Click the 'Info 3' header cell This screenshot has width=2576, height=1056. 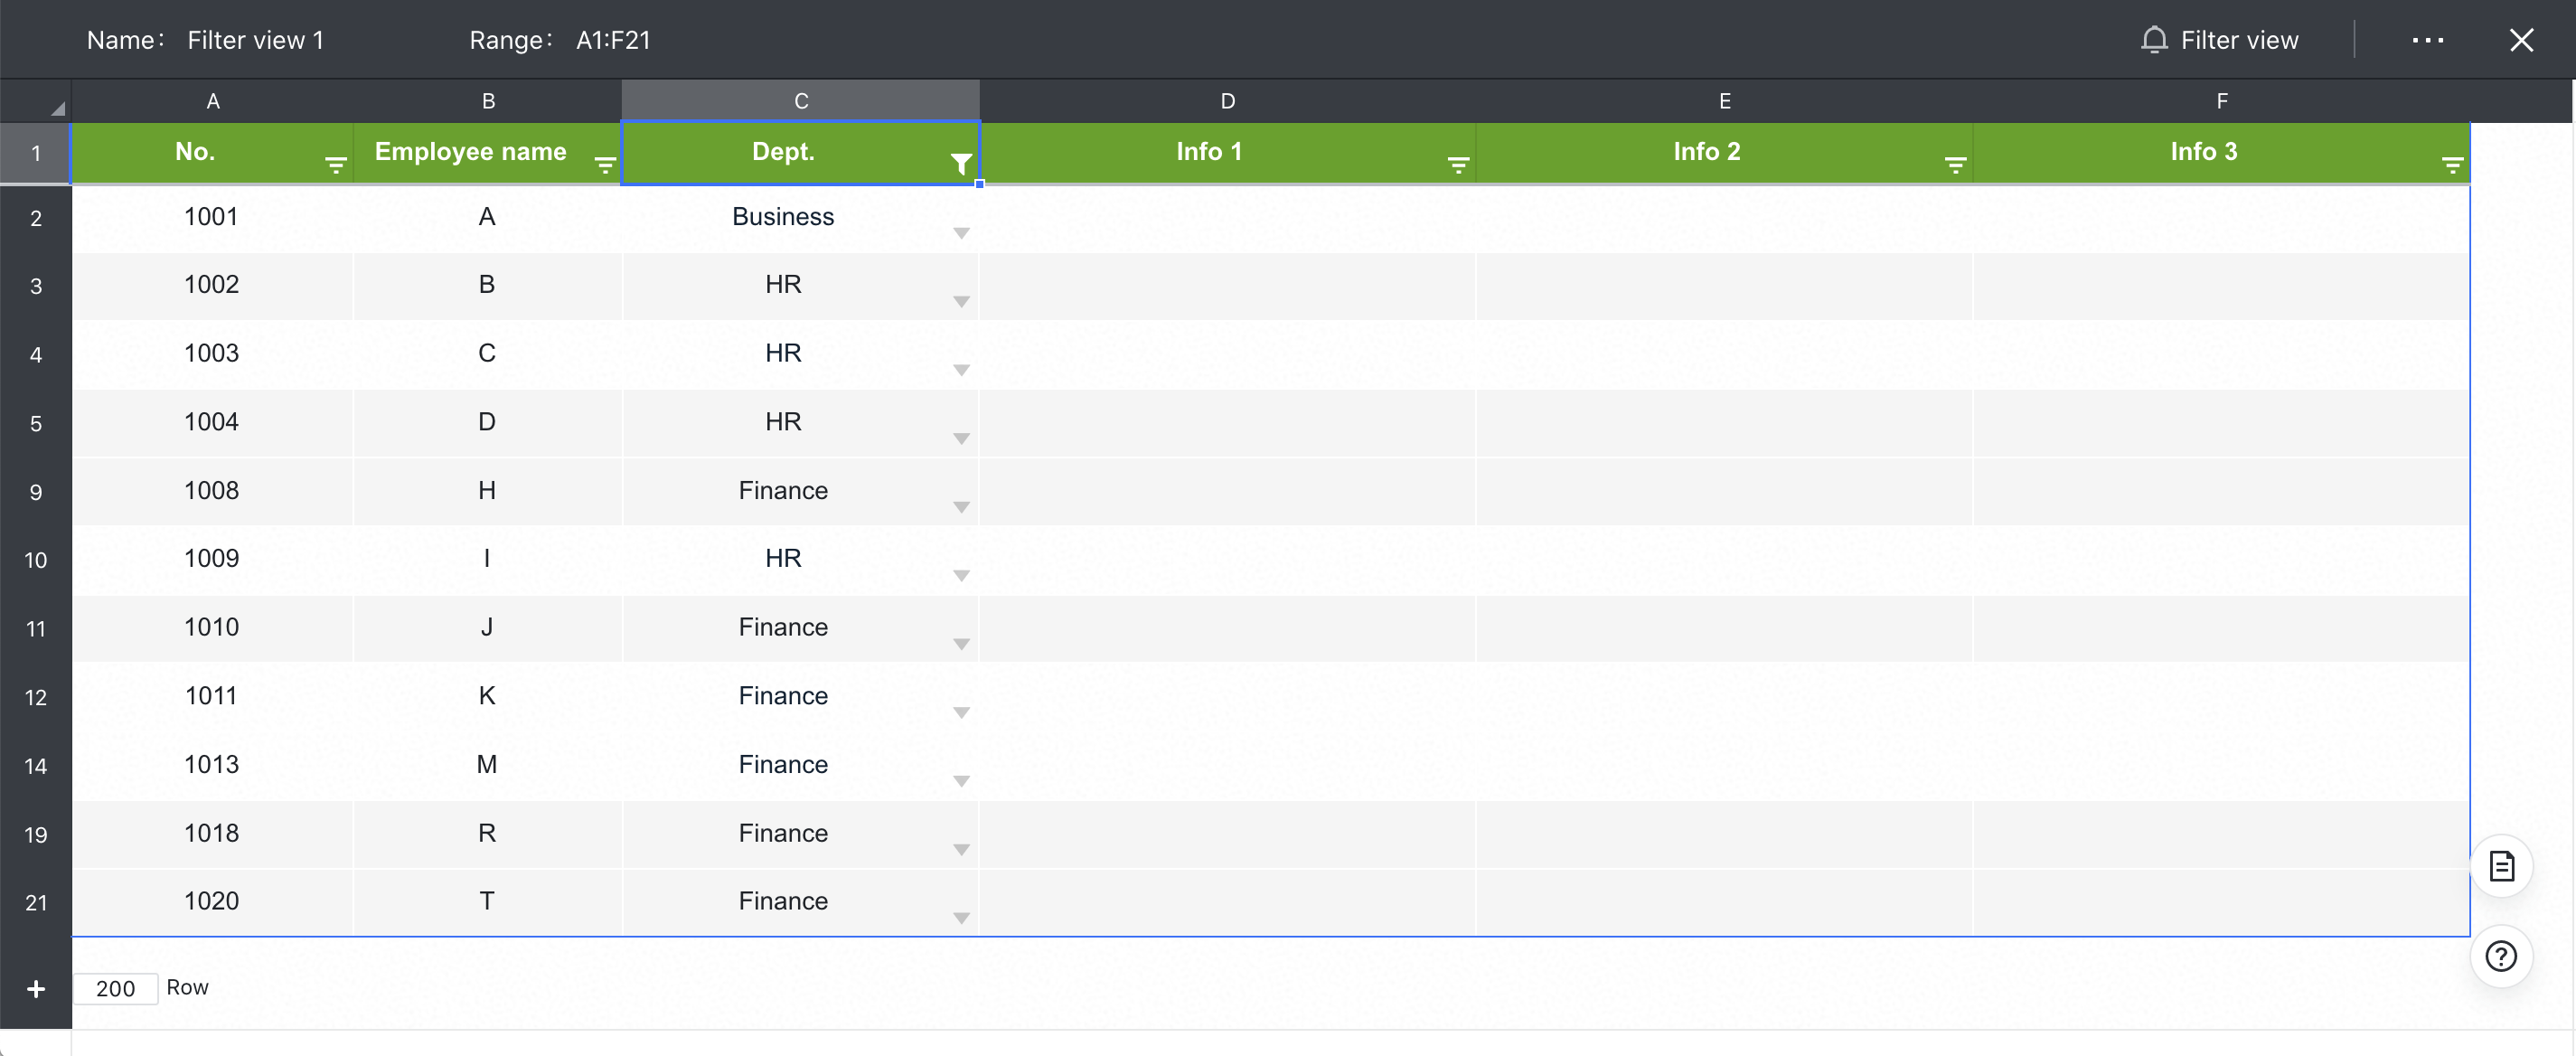point(2221,153)
